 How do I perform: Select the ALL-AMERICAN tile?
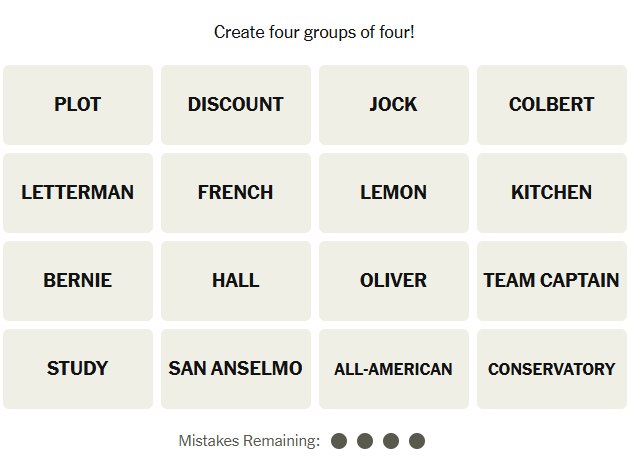point(394,369)
